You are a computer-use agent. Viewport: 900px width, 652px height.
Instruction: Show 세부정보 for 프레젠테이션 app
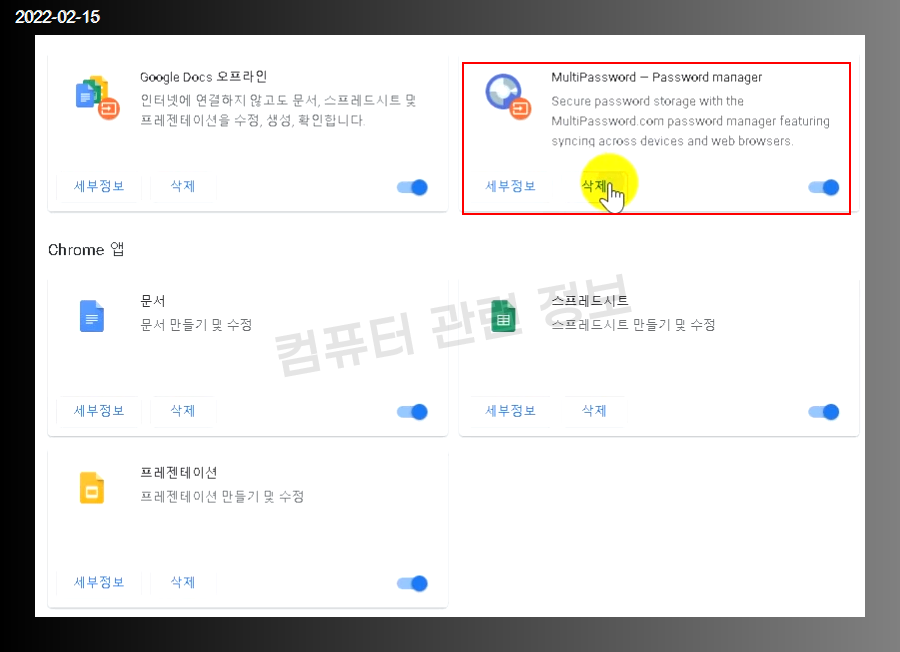(x=99, y=582)
